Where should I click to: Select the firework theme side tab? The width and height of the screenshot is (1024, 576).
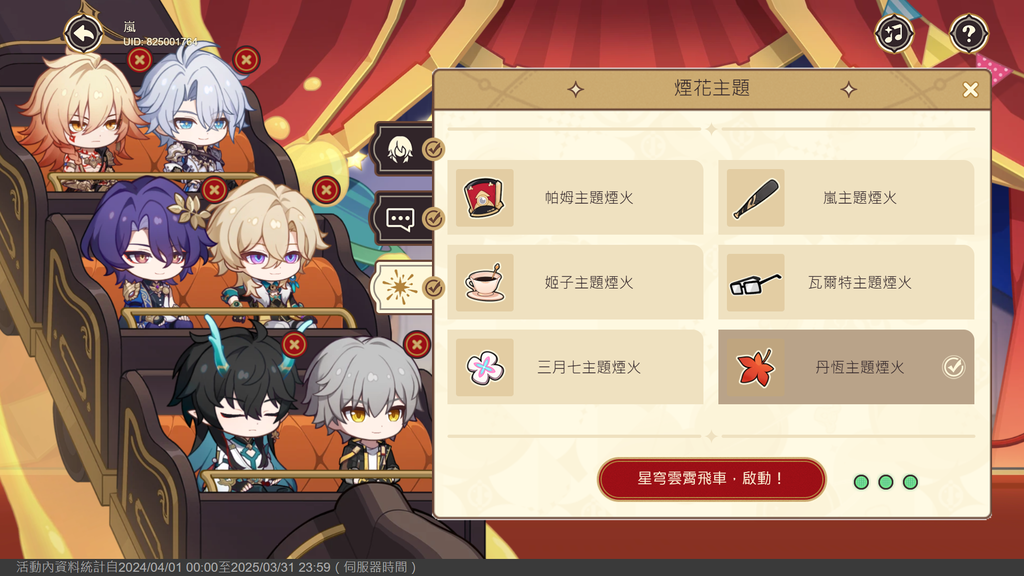[404, 287]
